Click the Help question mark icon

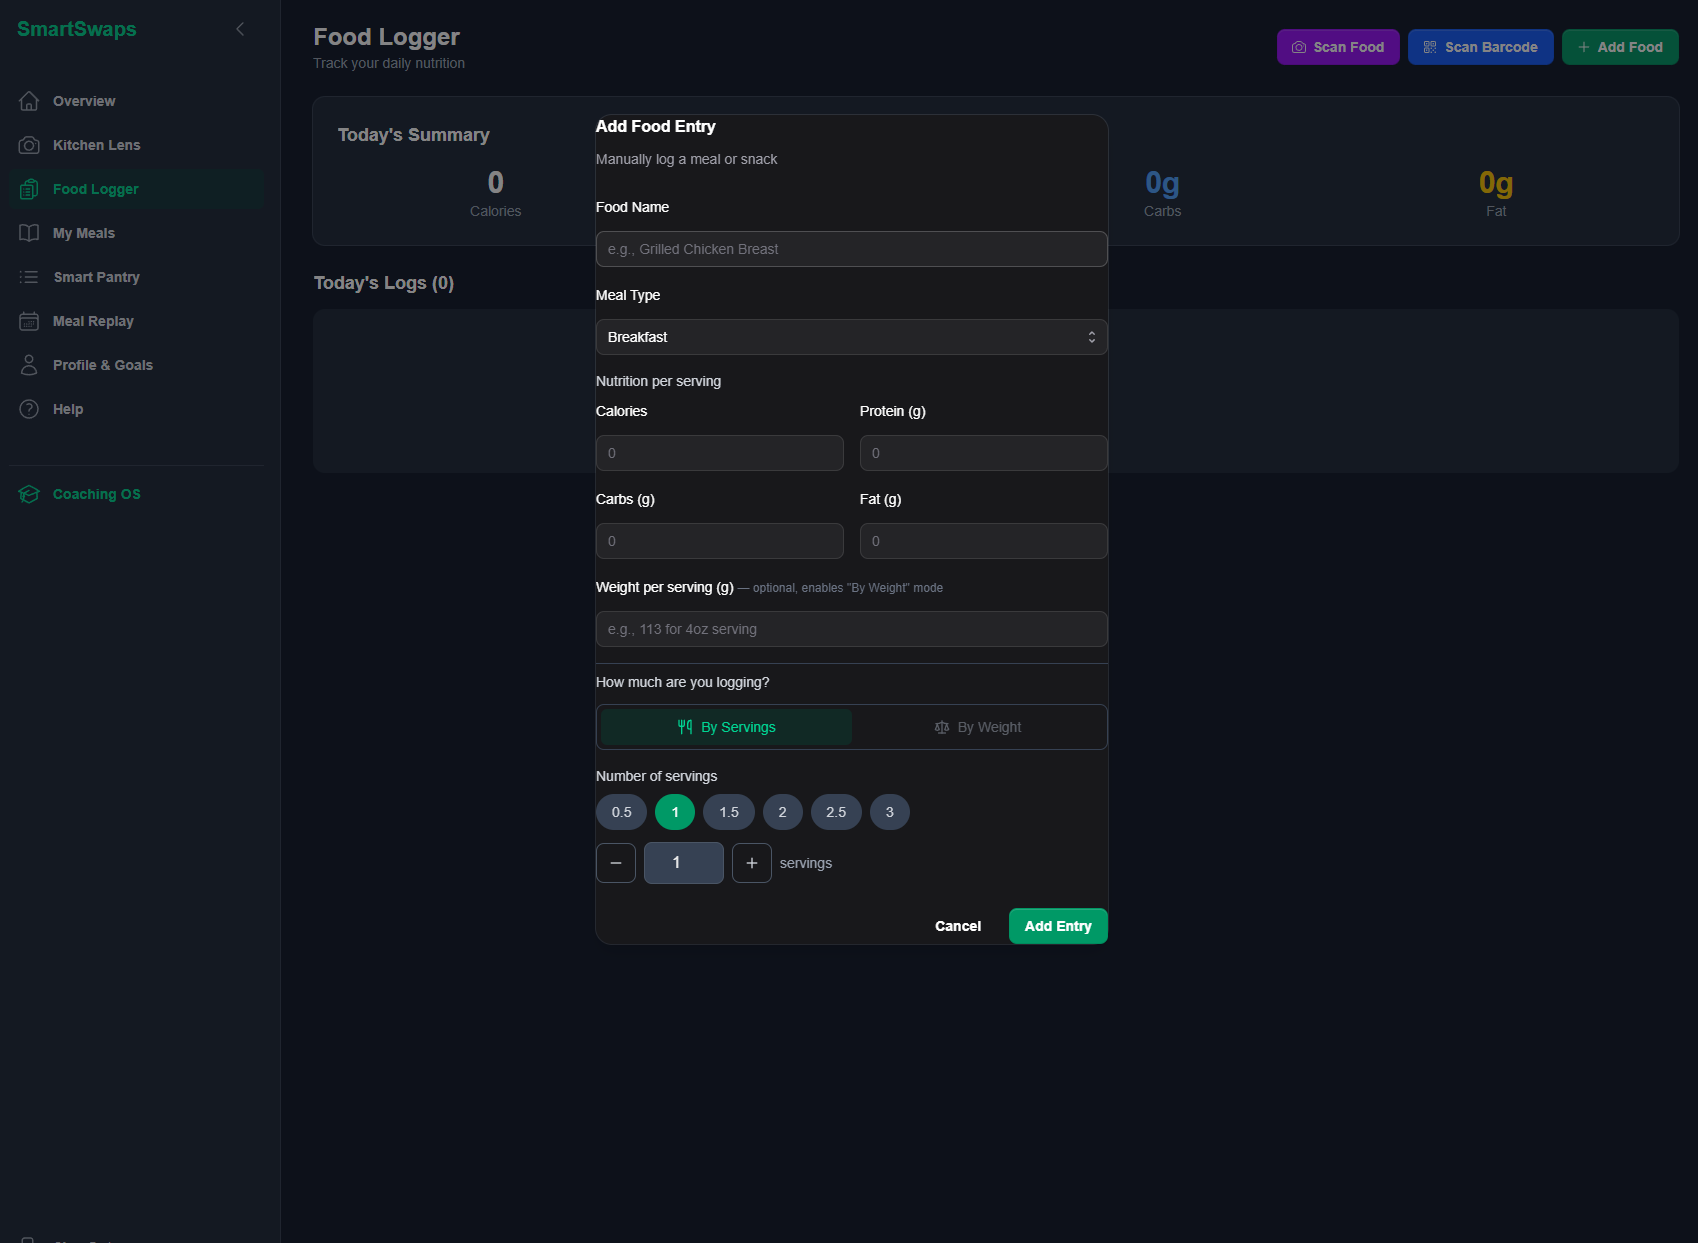pyautogui.click(x=29, y=408)
